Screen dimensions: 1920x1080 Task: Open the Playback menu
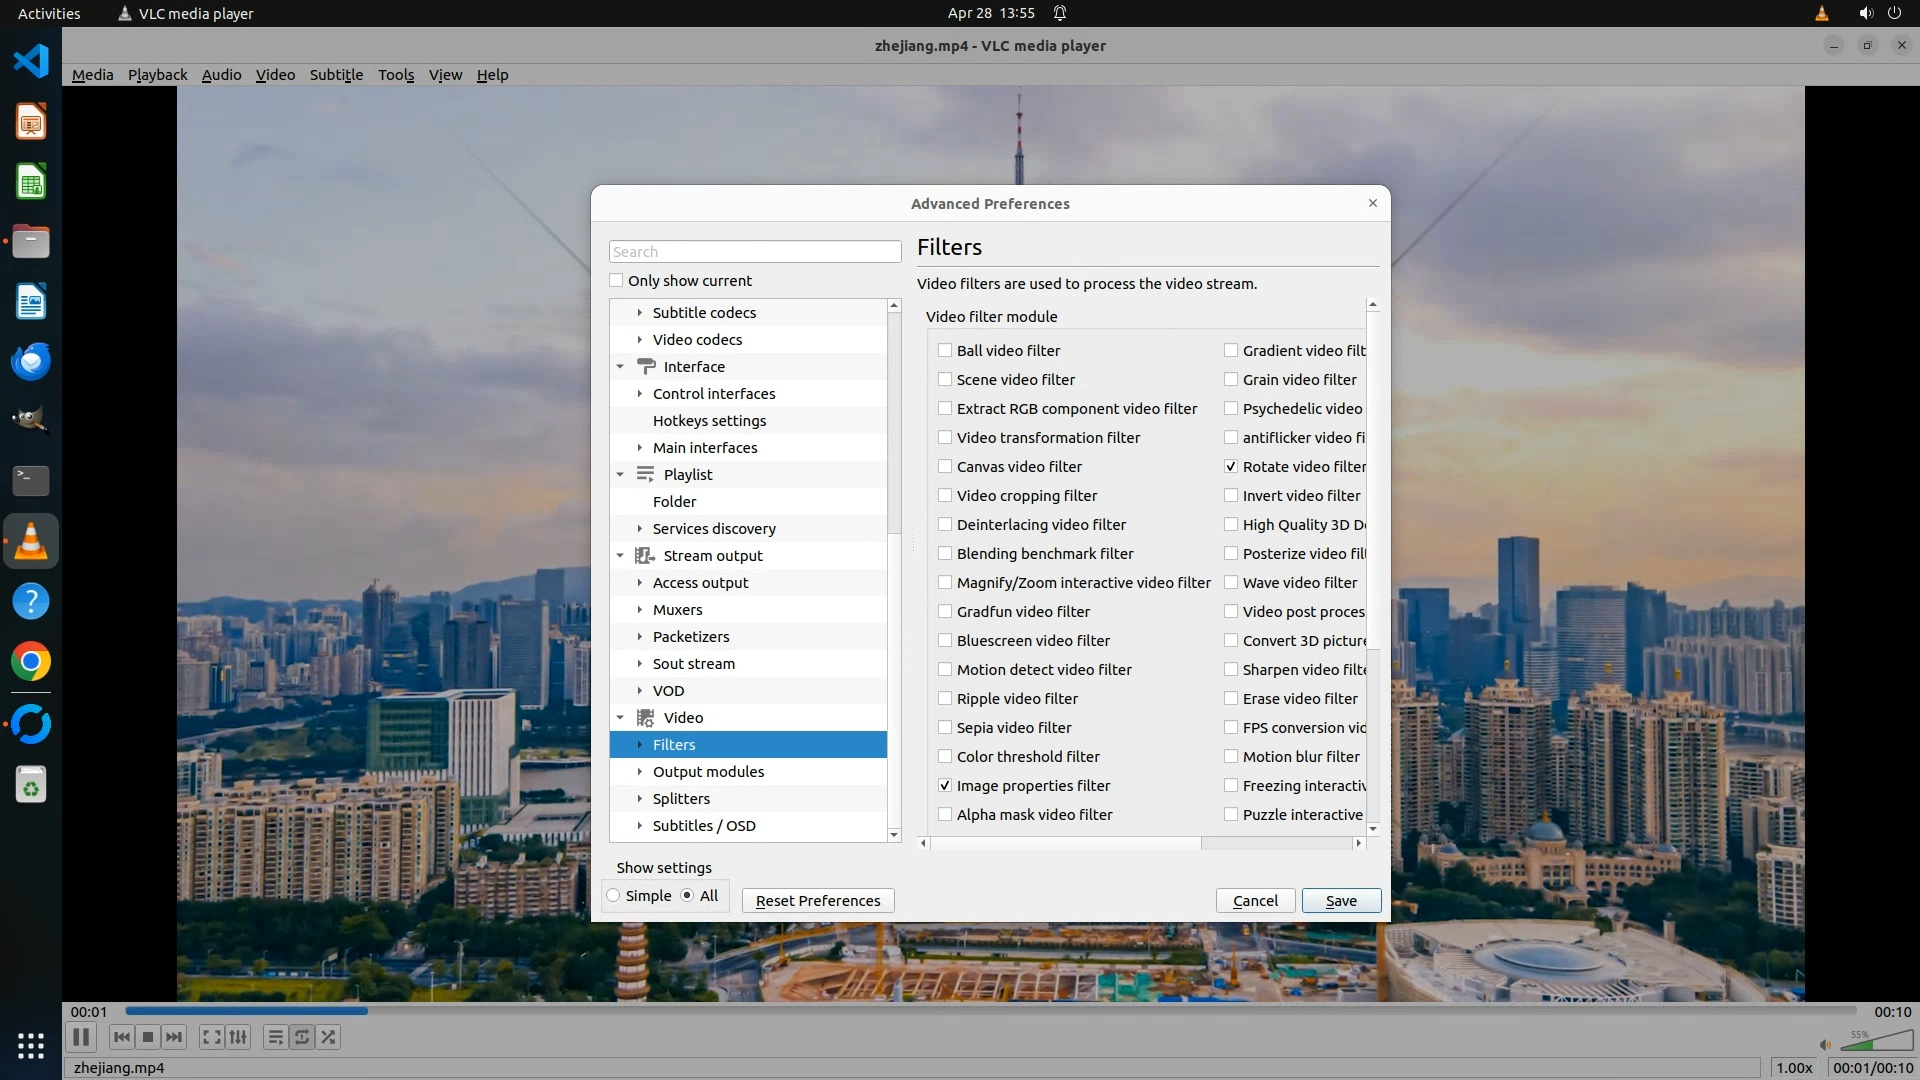pyautogui.click(x=157, y=75)
